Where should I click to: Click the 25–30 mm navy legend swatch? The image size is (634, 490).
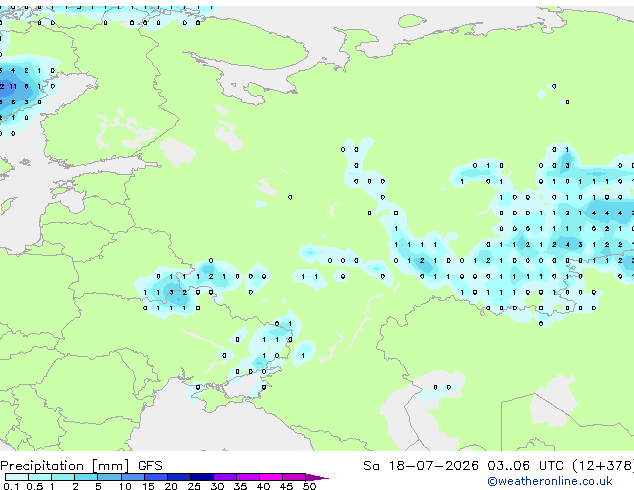click(x=202, y=477)
